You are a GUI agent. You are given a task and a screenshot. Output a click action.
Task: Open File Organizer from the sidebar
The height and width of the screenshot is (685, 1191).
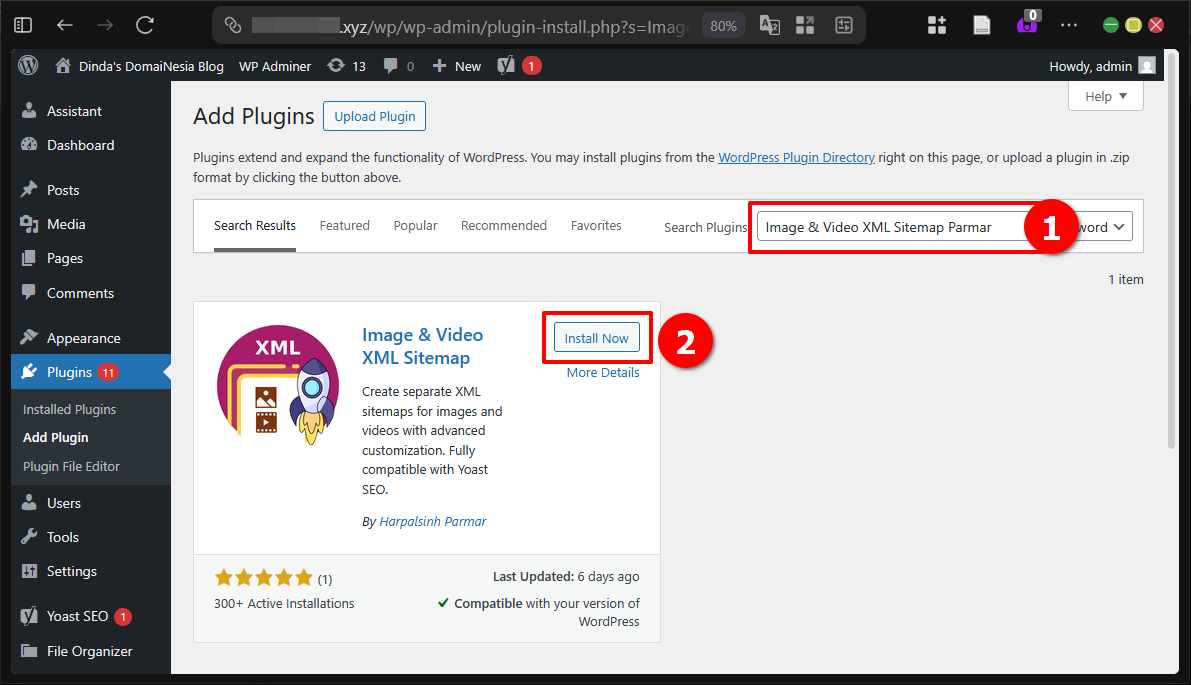(x=89, y=651)
